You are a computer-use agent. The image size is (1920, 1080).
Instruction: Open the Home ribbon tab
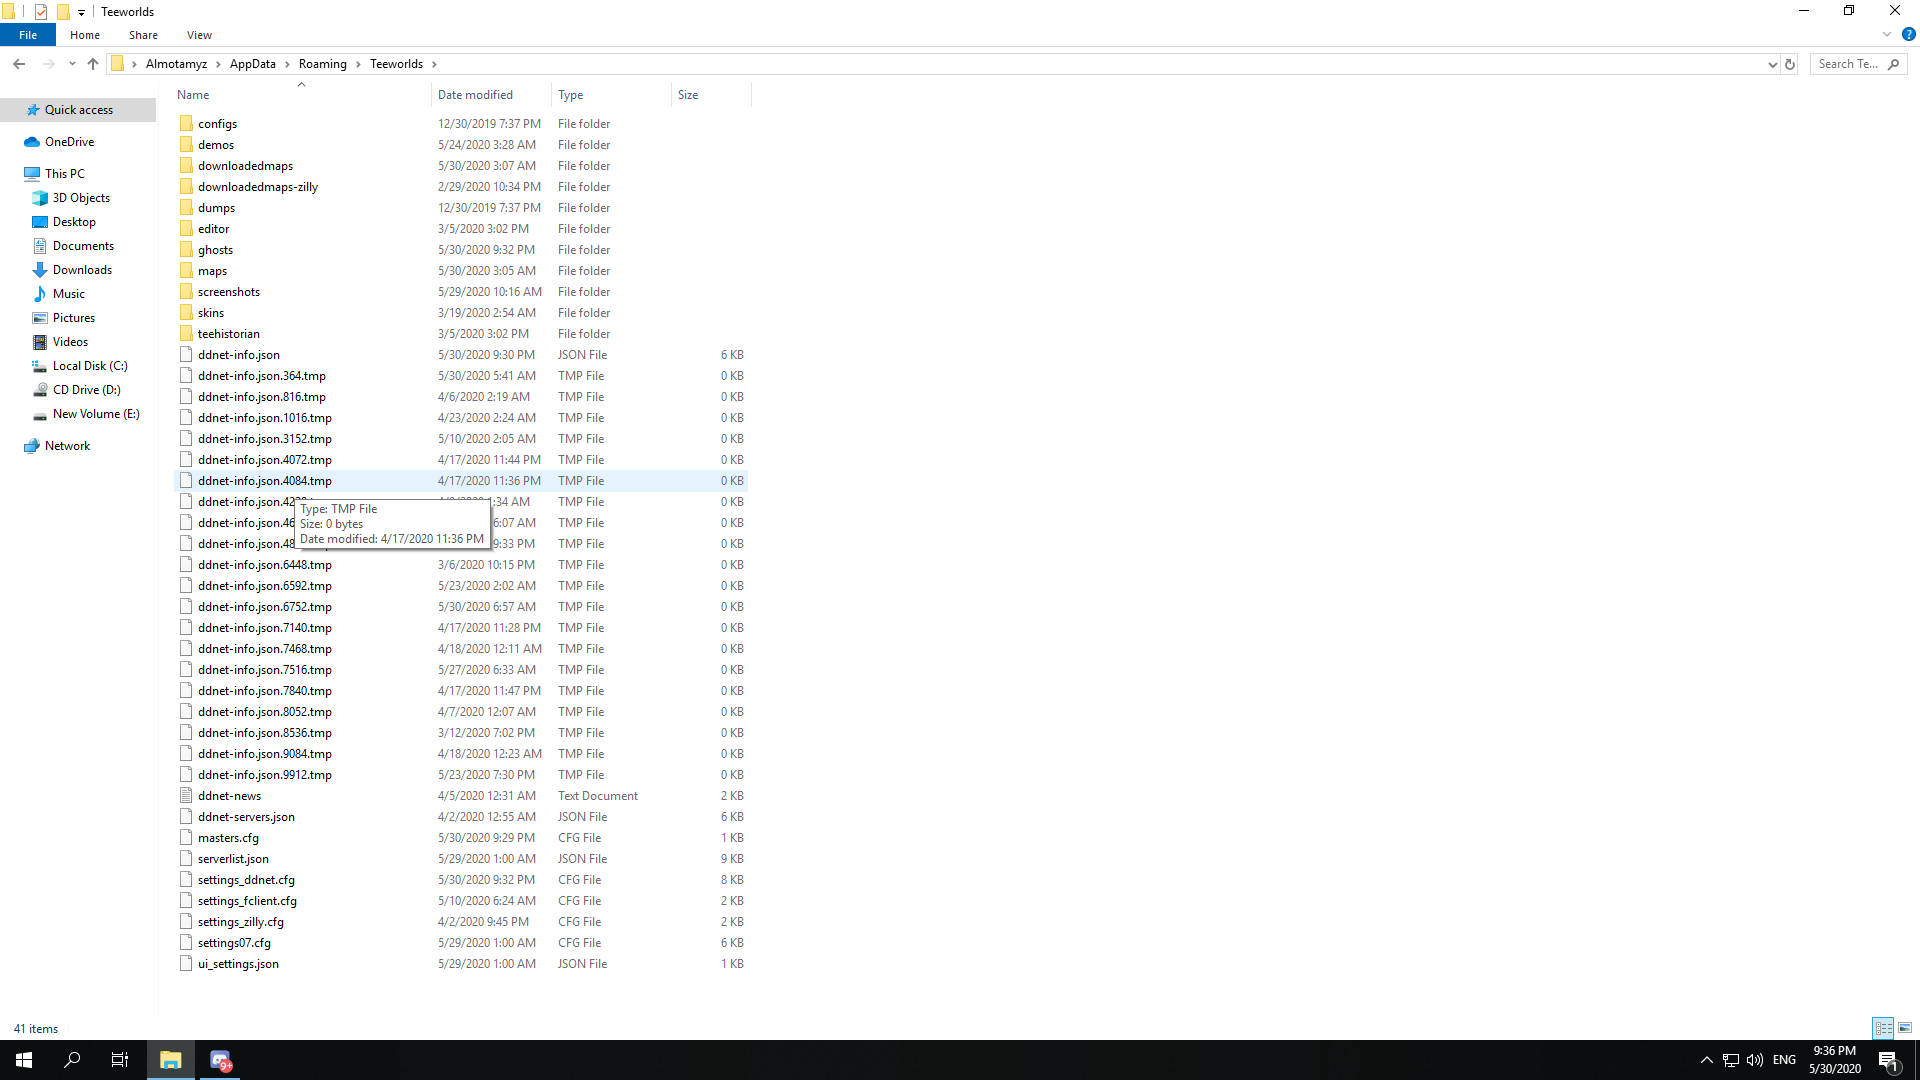(85, 35)
